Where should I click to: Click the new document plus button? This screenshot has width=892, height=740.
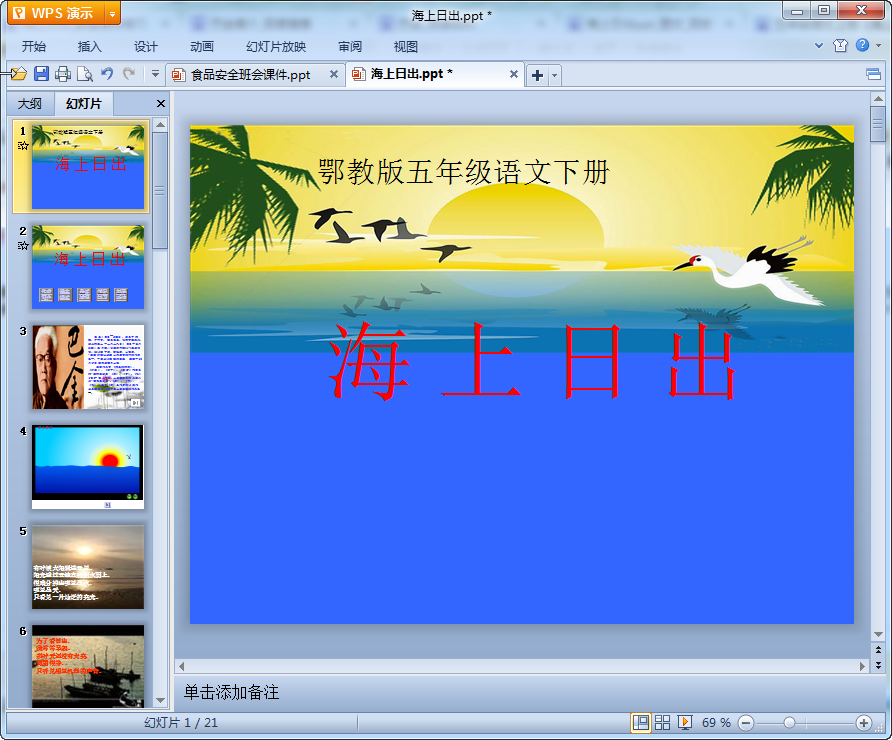[x=538, y=75]
